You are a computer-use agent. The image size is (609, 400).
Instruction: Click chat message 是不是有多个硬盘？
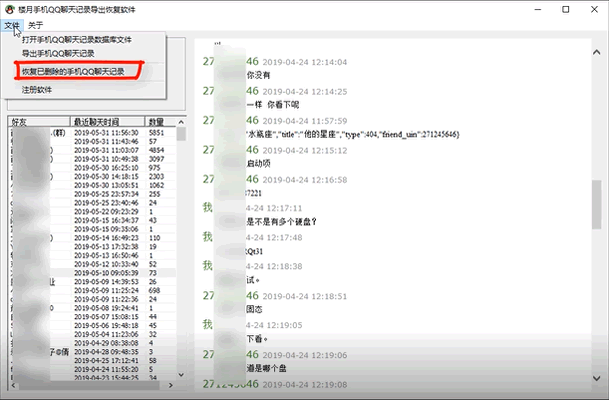pos(282,222)
